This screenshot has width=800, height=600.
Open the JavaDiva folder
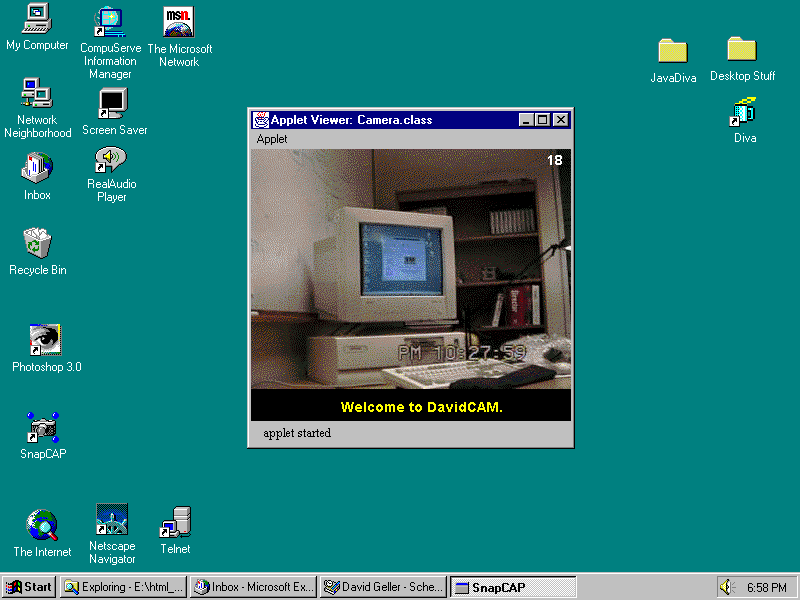673,51
